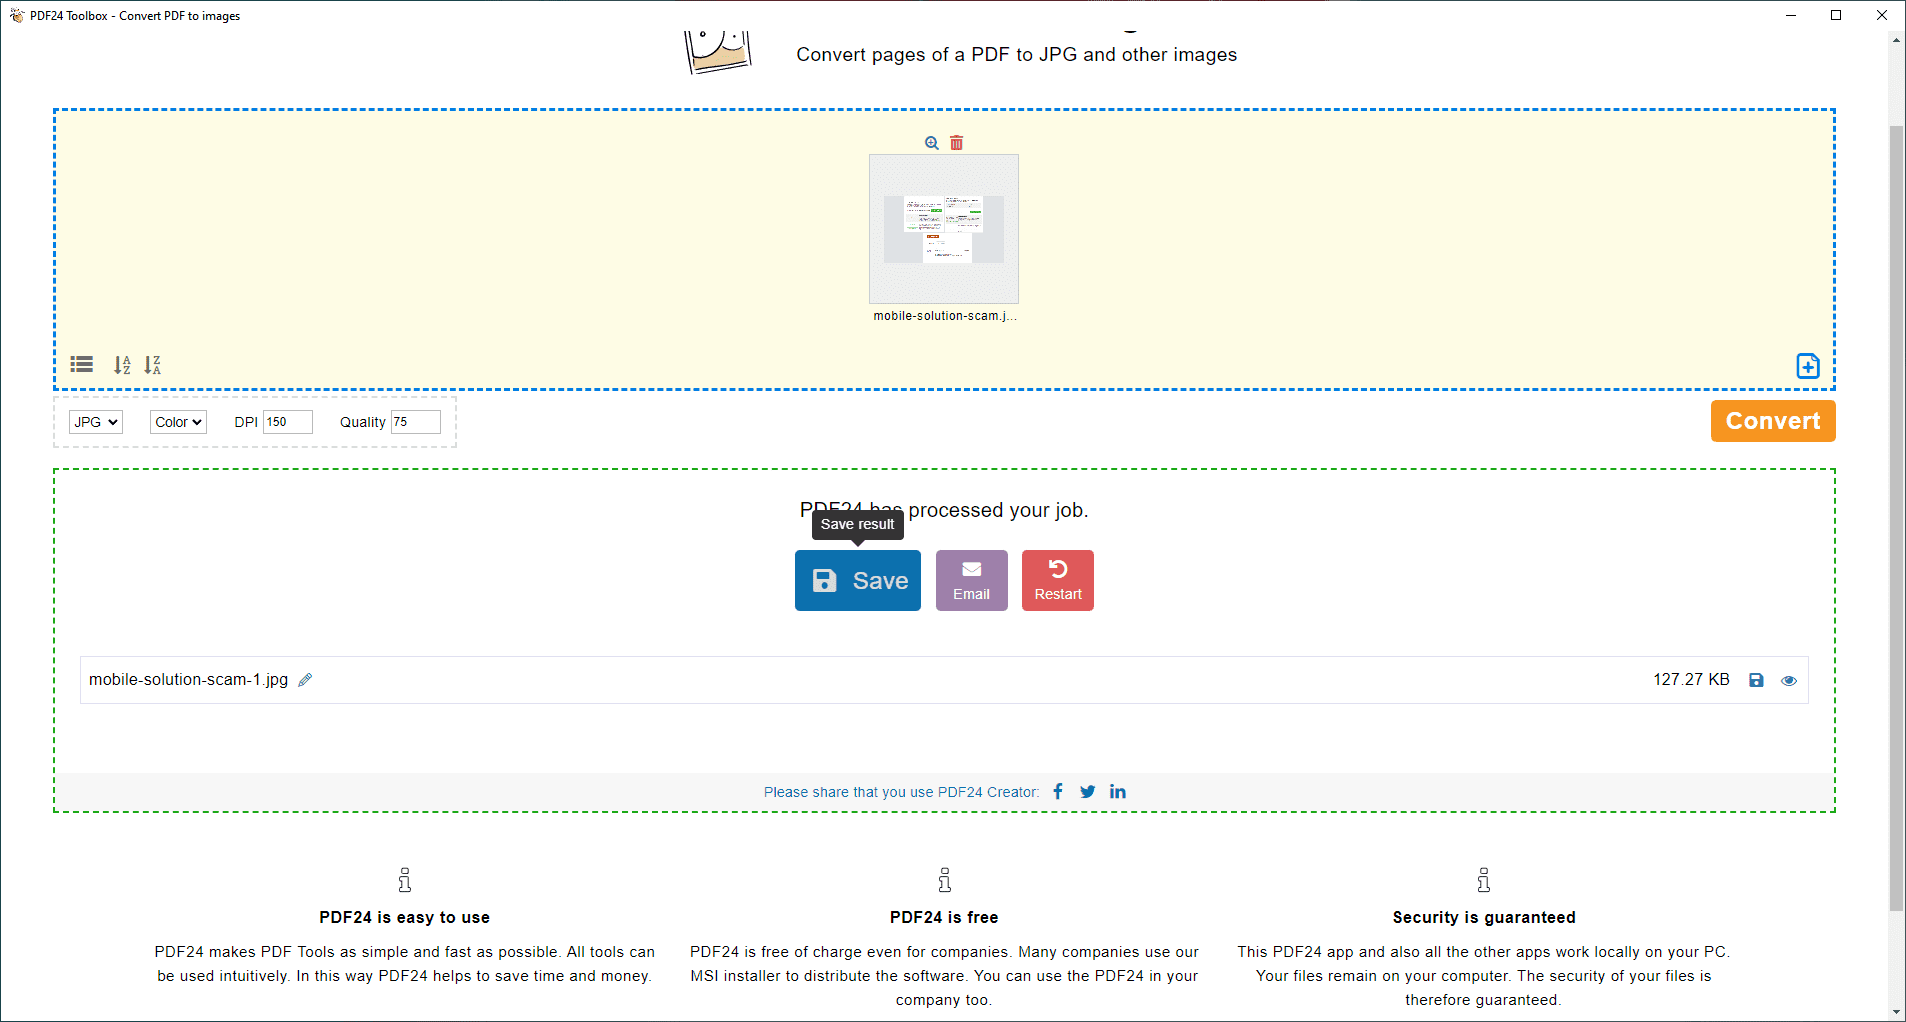This screenshot has height=1022, width=1906.
Task: Restart the conversion job
Action: click(1058, 580)
